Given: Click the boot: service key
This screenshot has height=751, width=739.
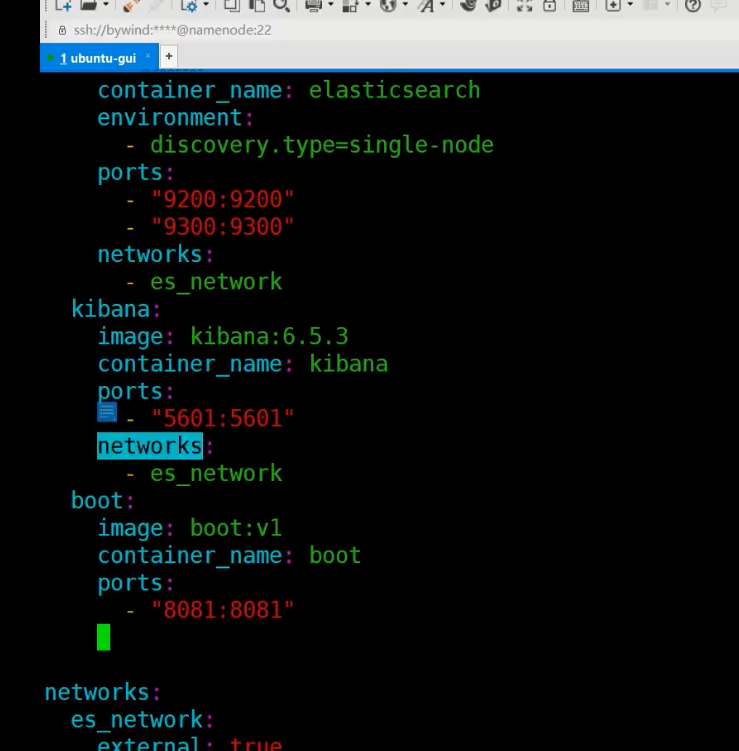Looking at the screenshot, I should point(102,501).
